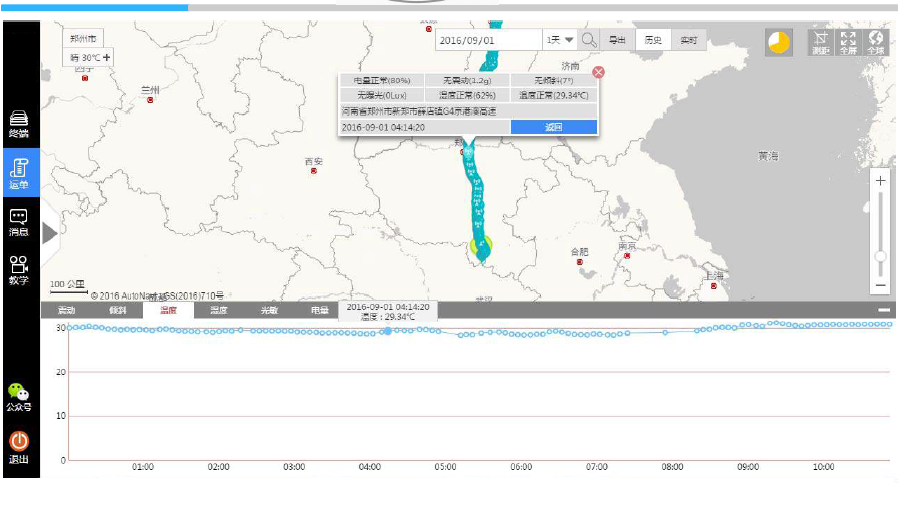Switch map to 全屏 fullscreen mode
Image resolution: width=915 pixels, height=512 pixels.
click(x=848, y=43)
